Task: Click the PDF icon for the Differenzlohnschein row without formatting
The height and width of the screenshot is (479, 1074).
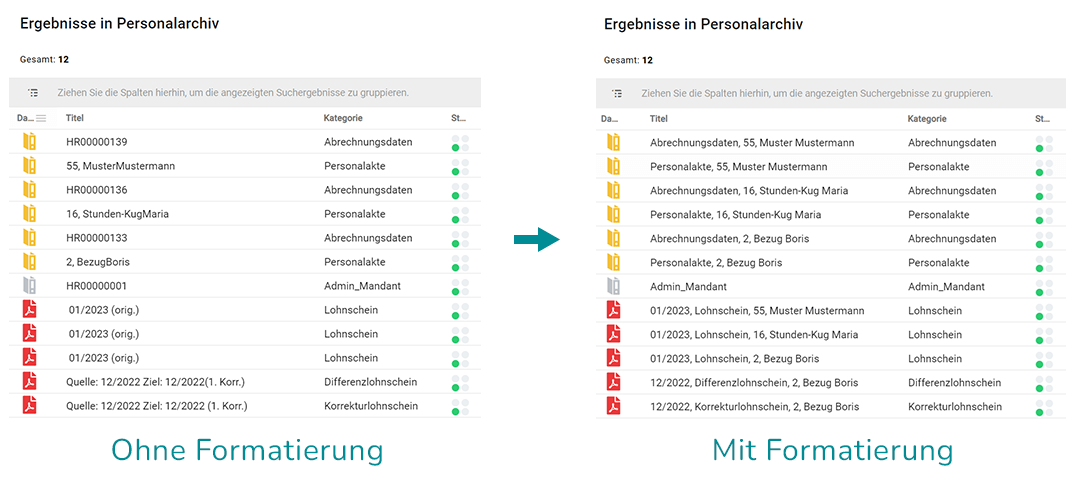Action: pos(30,382)
